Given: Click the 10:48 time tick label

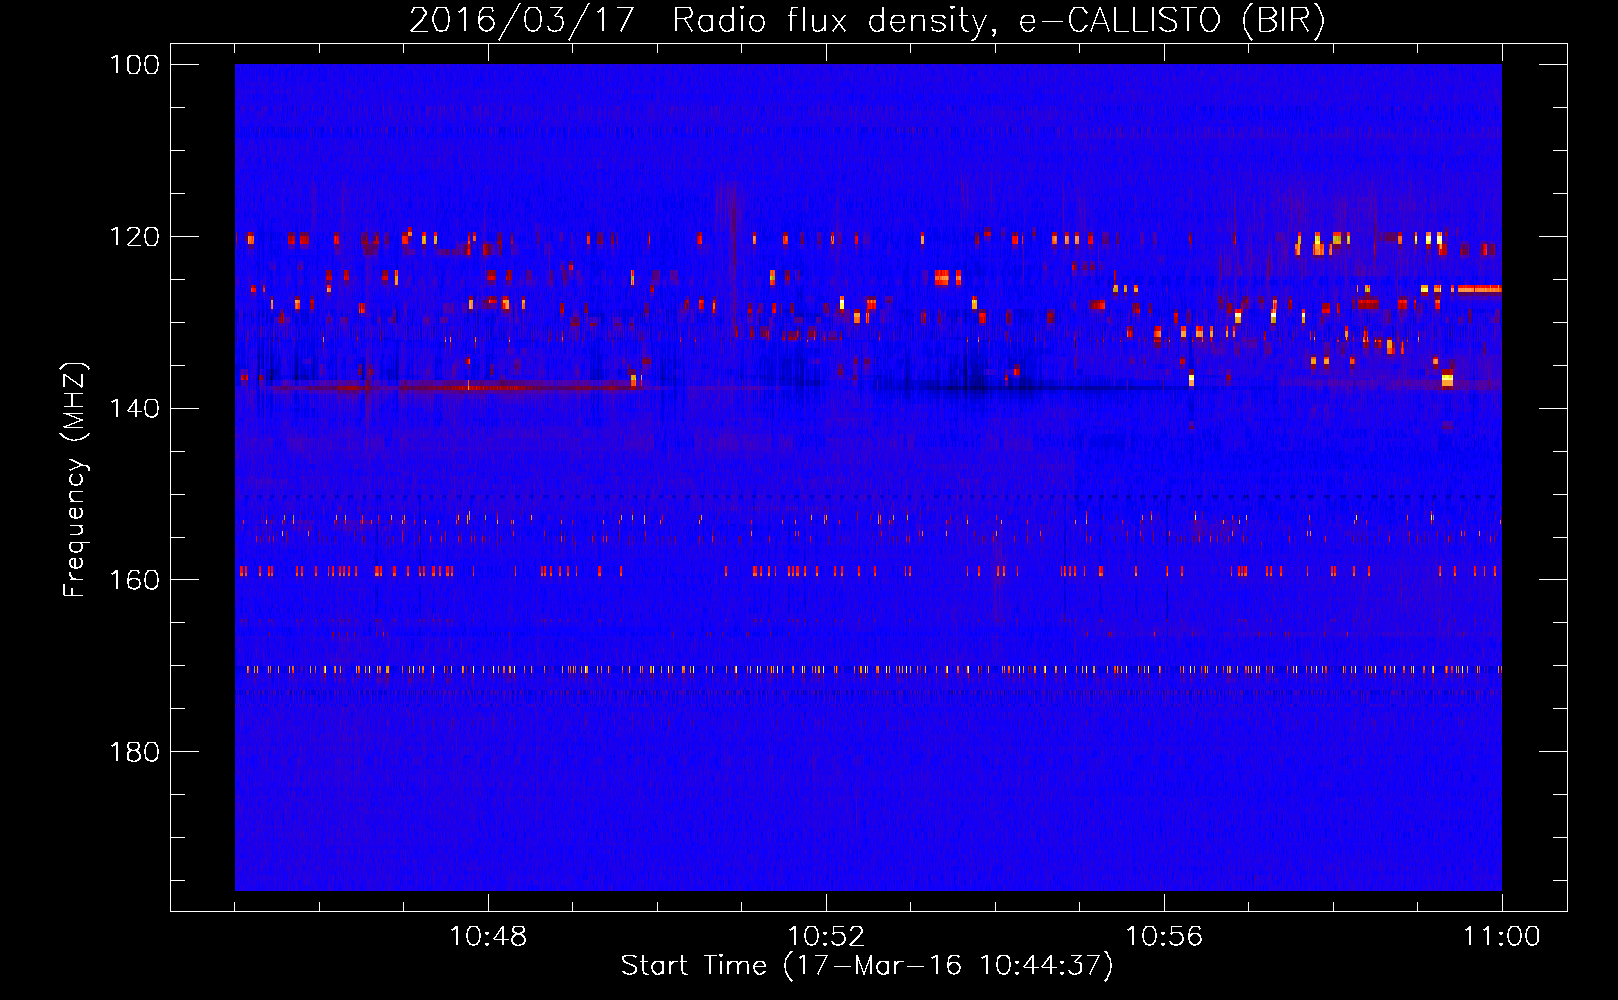Looking at the screenshot, I should click(x=488, y=937).
